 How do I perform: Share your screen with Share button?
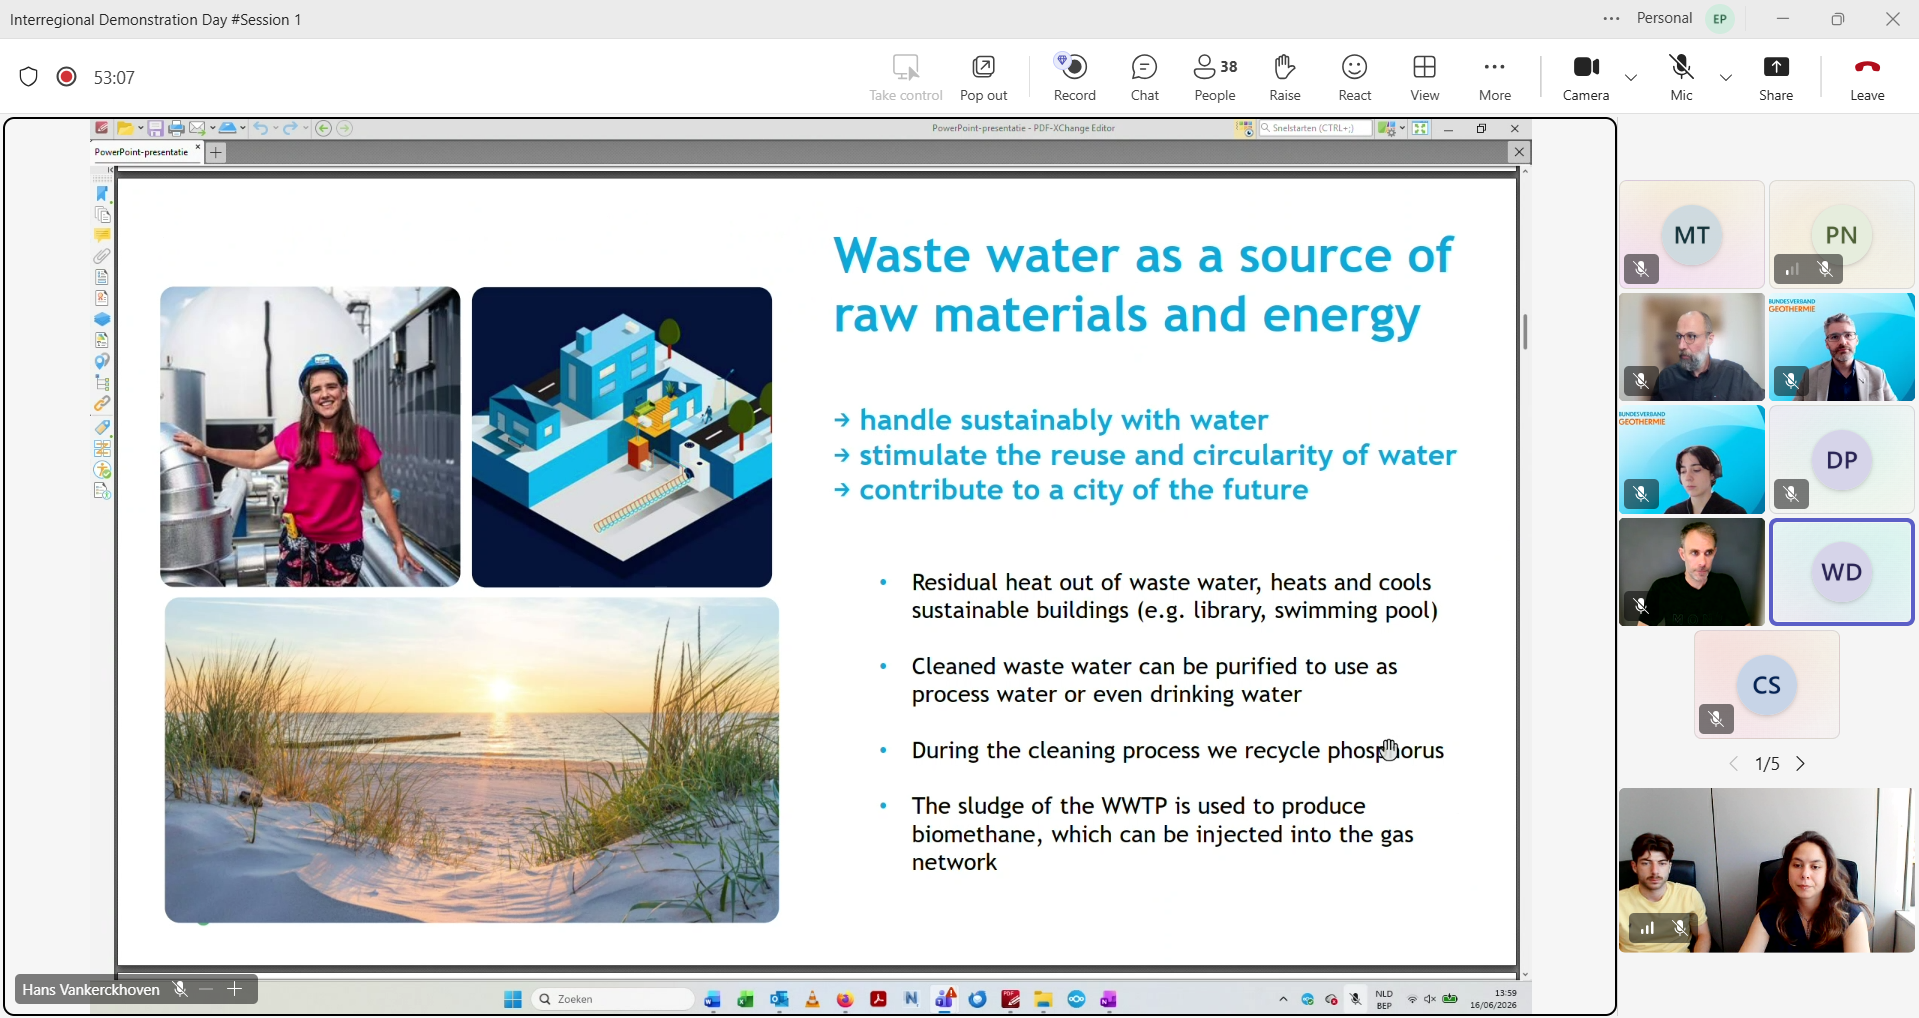(1776, 78)
